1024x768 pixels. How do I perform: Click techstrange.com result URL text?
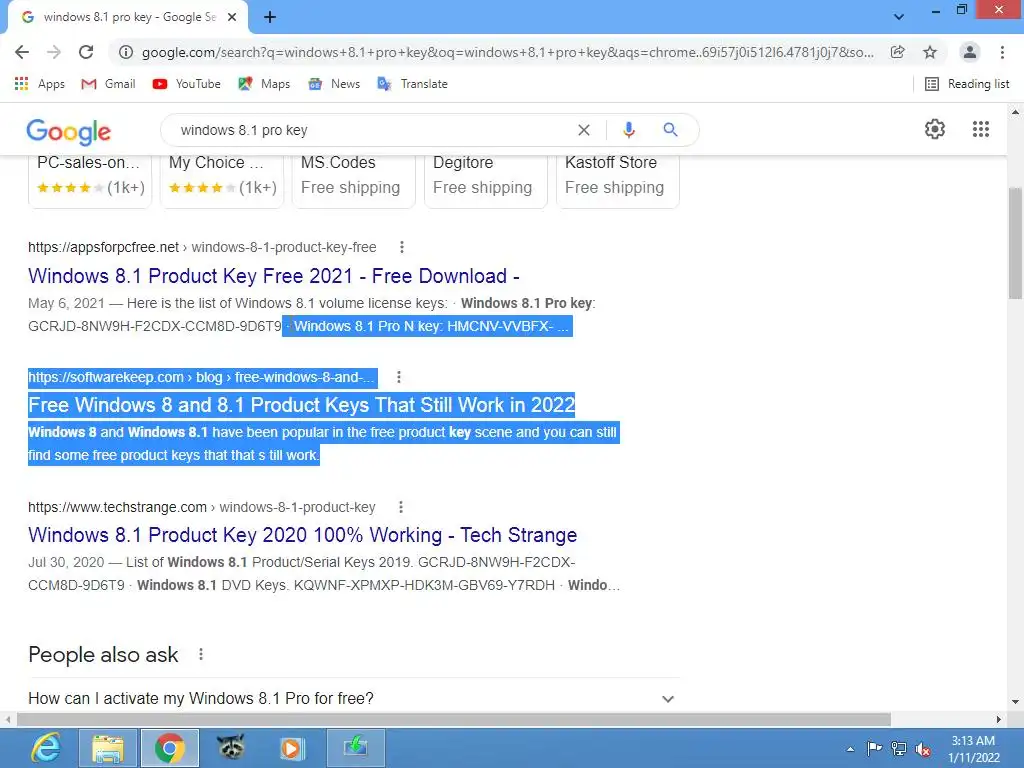(x=201, y=507)
